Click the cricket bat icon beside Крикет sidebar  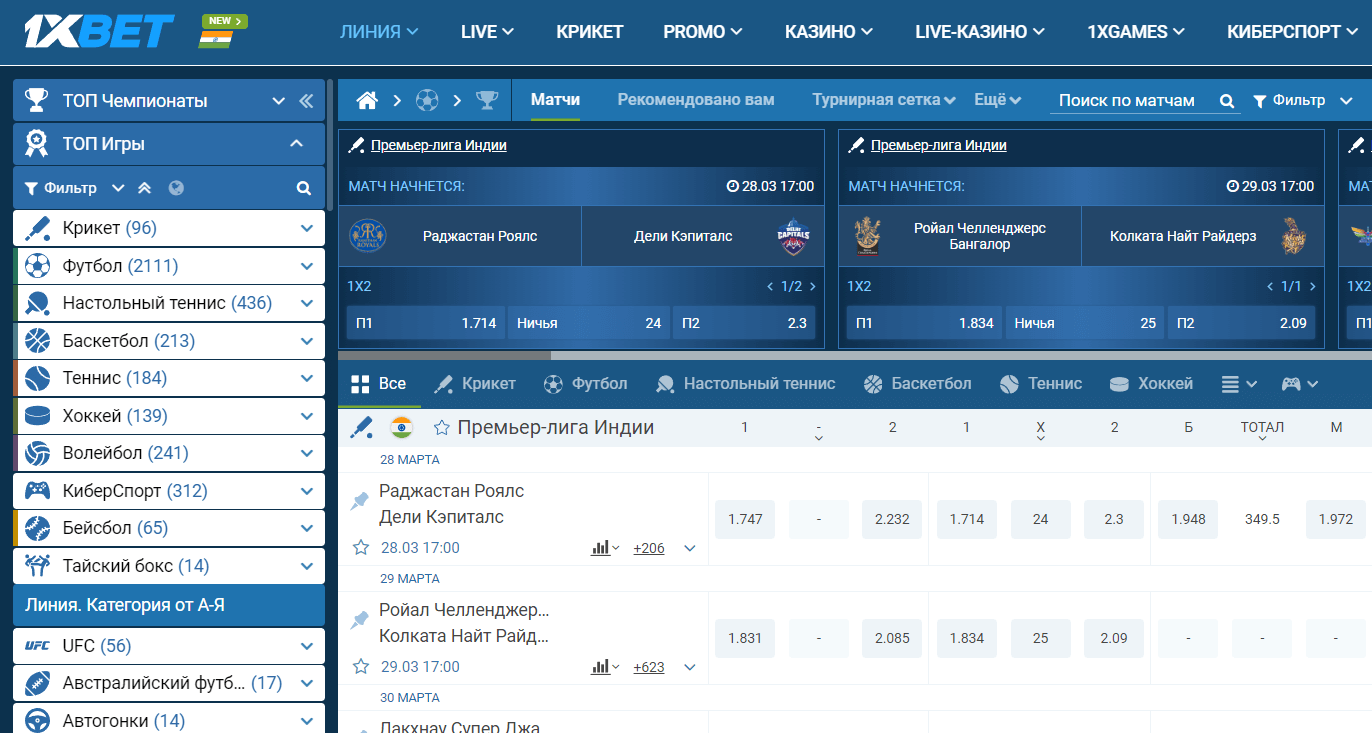pos(37,228)
